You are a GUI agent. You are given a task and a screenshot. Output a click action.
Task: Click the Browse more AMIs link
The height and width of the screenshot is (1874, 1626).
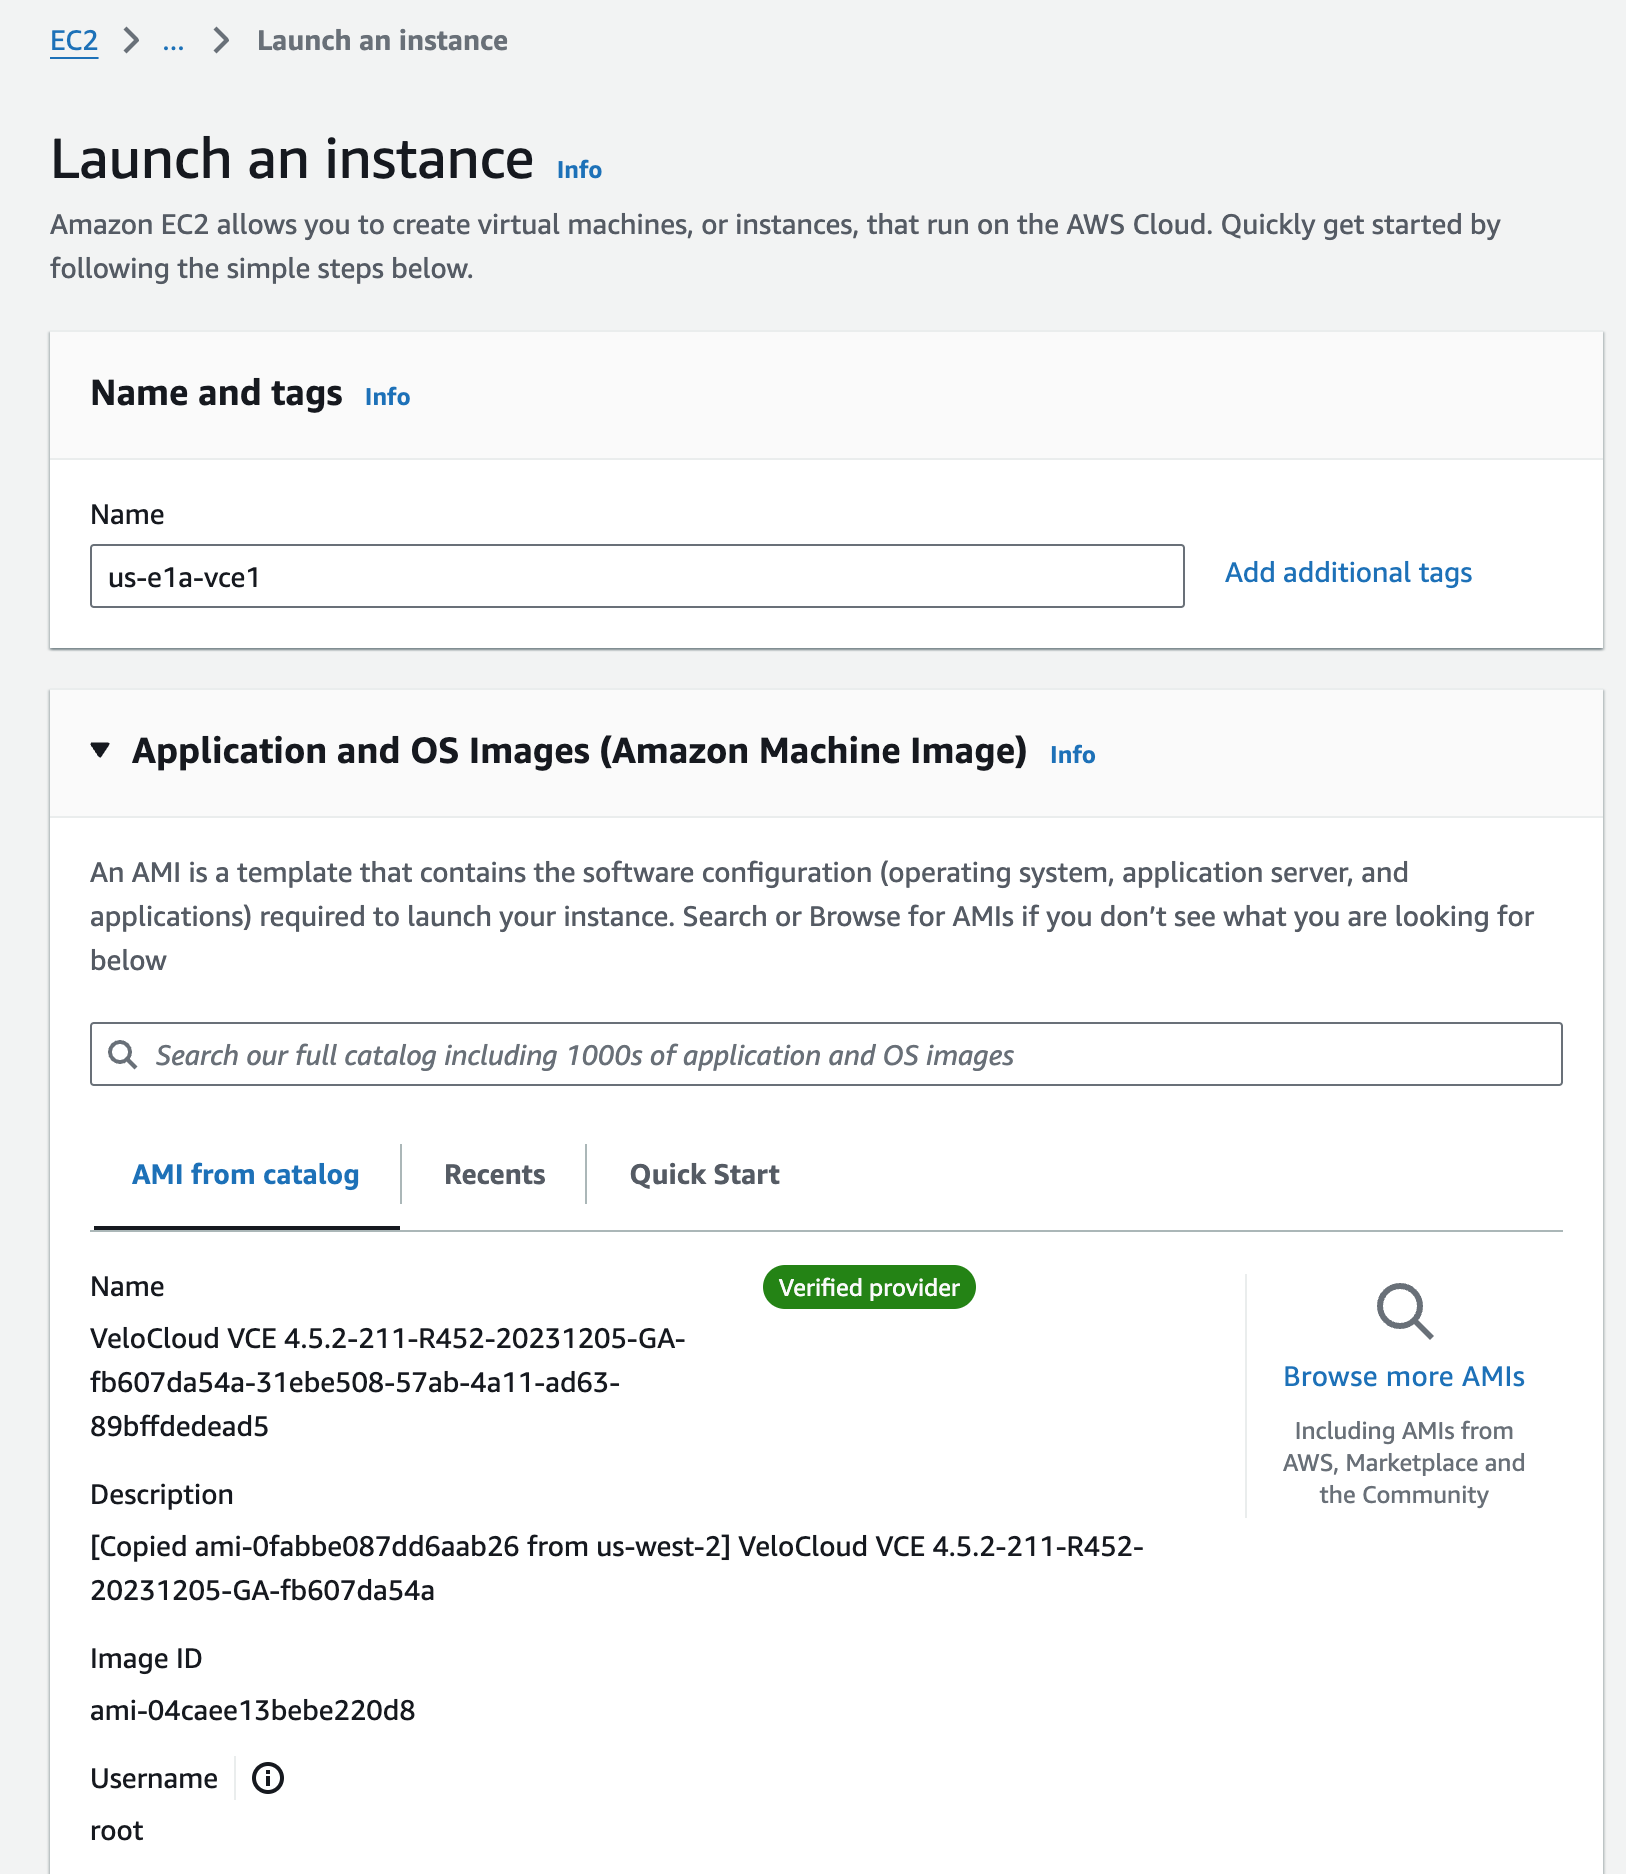1404,1376
